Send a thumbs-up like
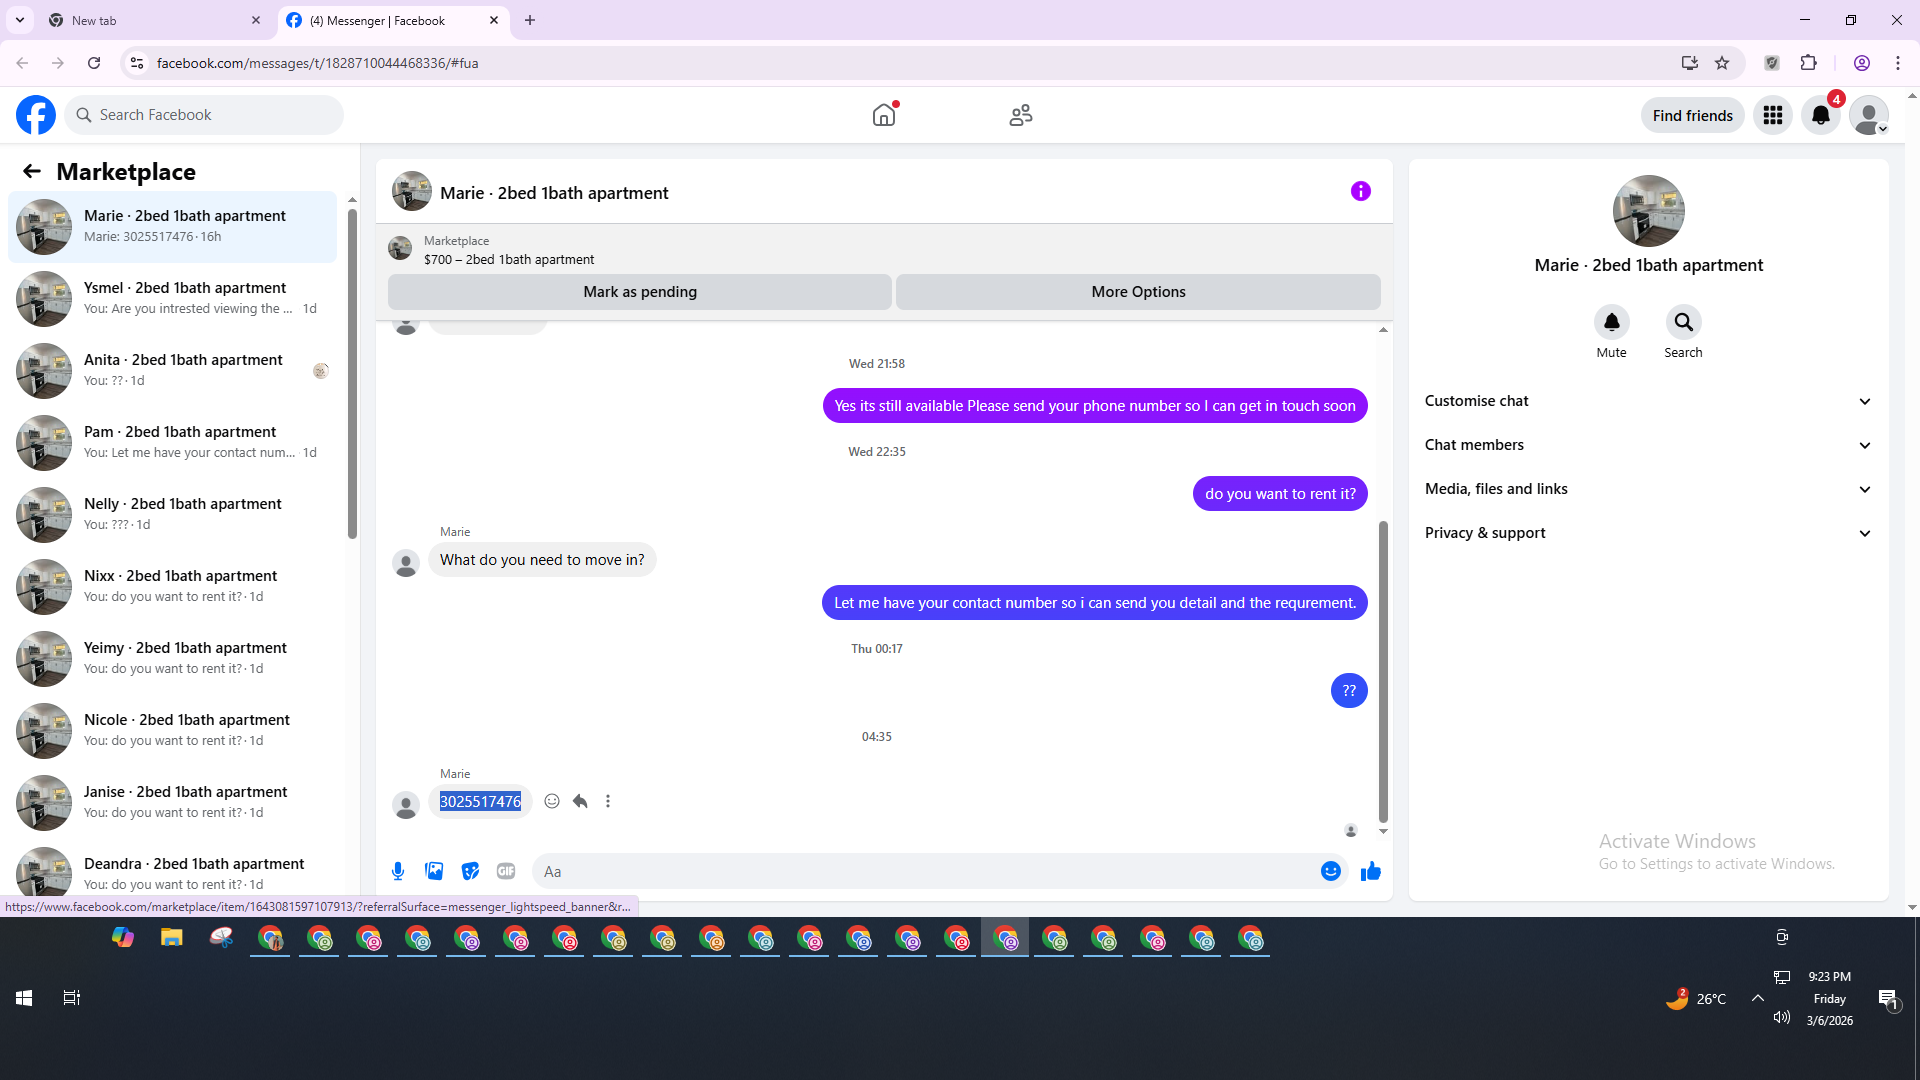This screenshot has height=1080, width=1920. pos(1370,871)
